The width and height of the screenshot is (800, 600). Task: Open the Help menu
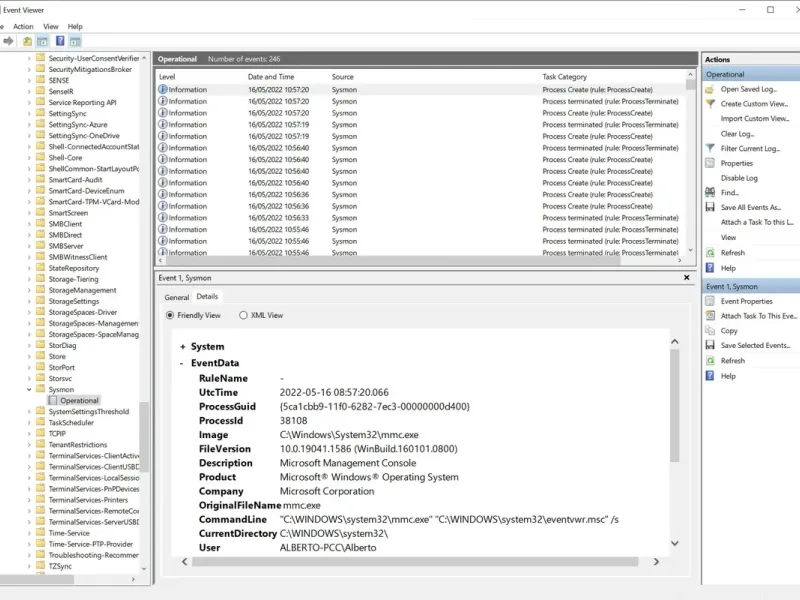click(75, 27)
